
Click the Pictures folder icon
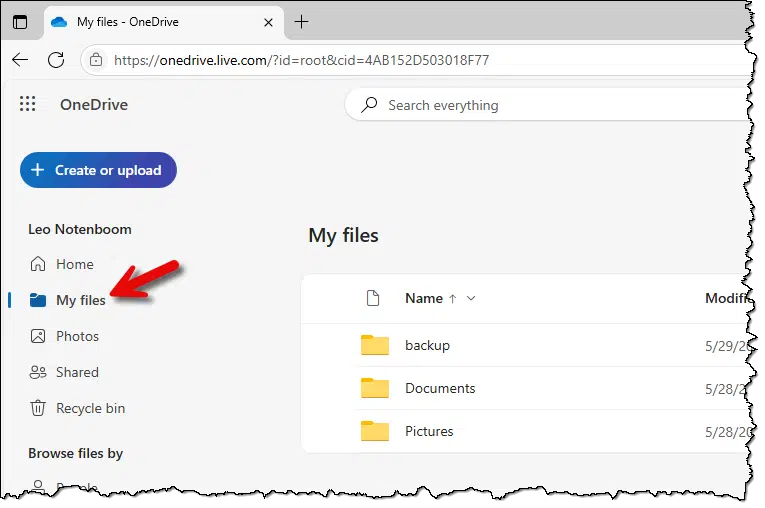(375, 431)
